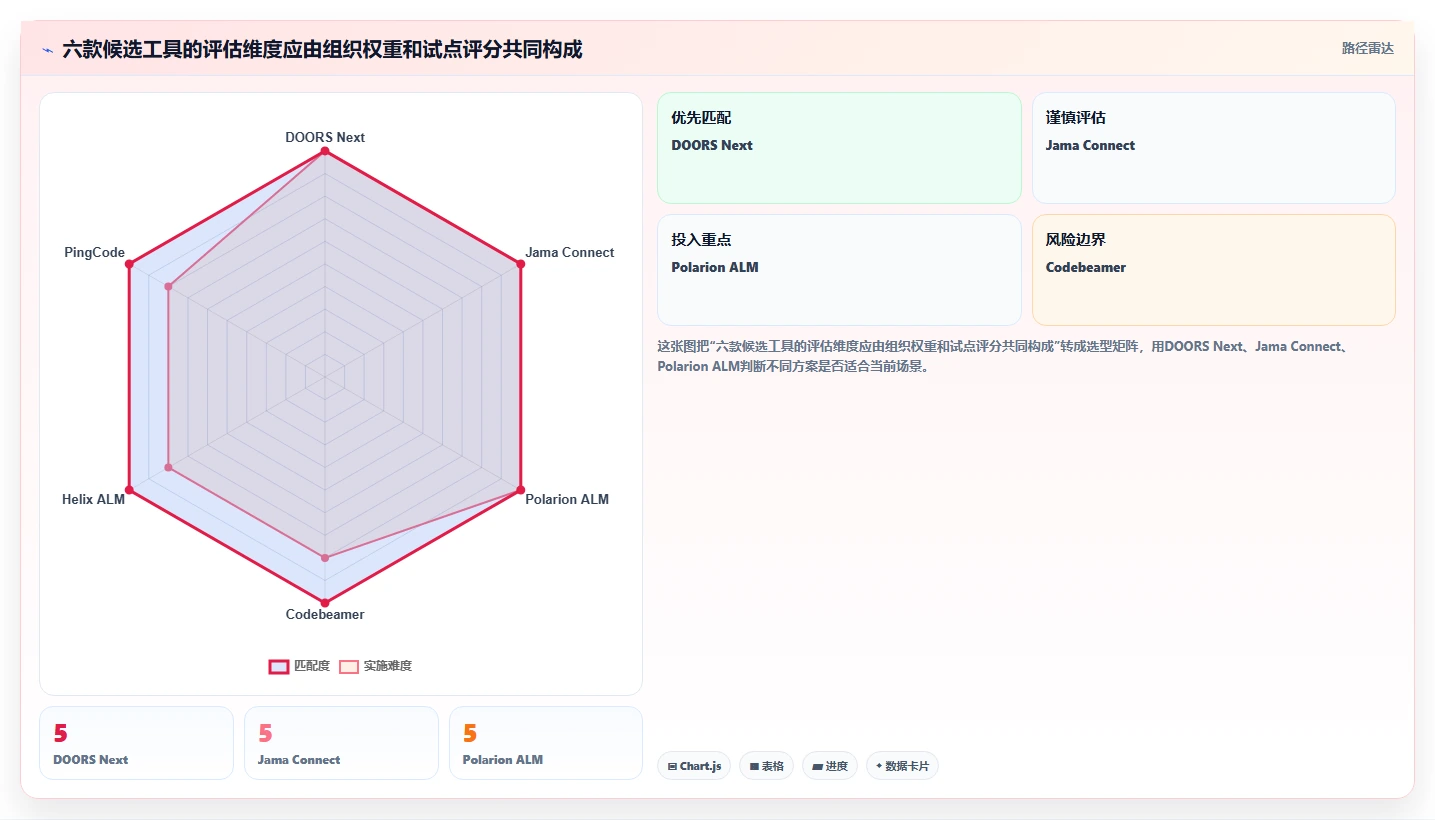Click the Codebeamer outer radar vertex point
Screen dimensions: 1435x820
click(324, 603)
